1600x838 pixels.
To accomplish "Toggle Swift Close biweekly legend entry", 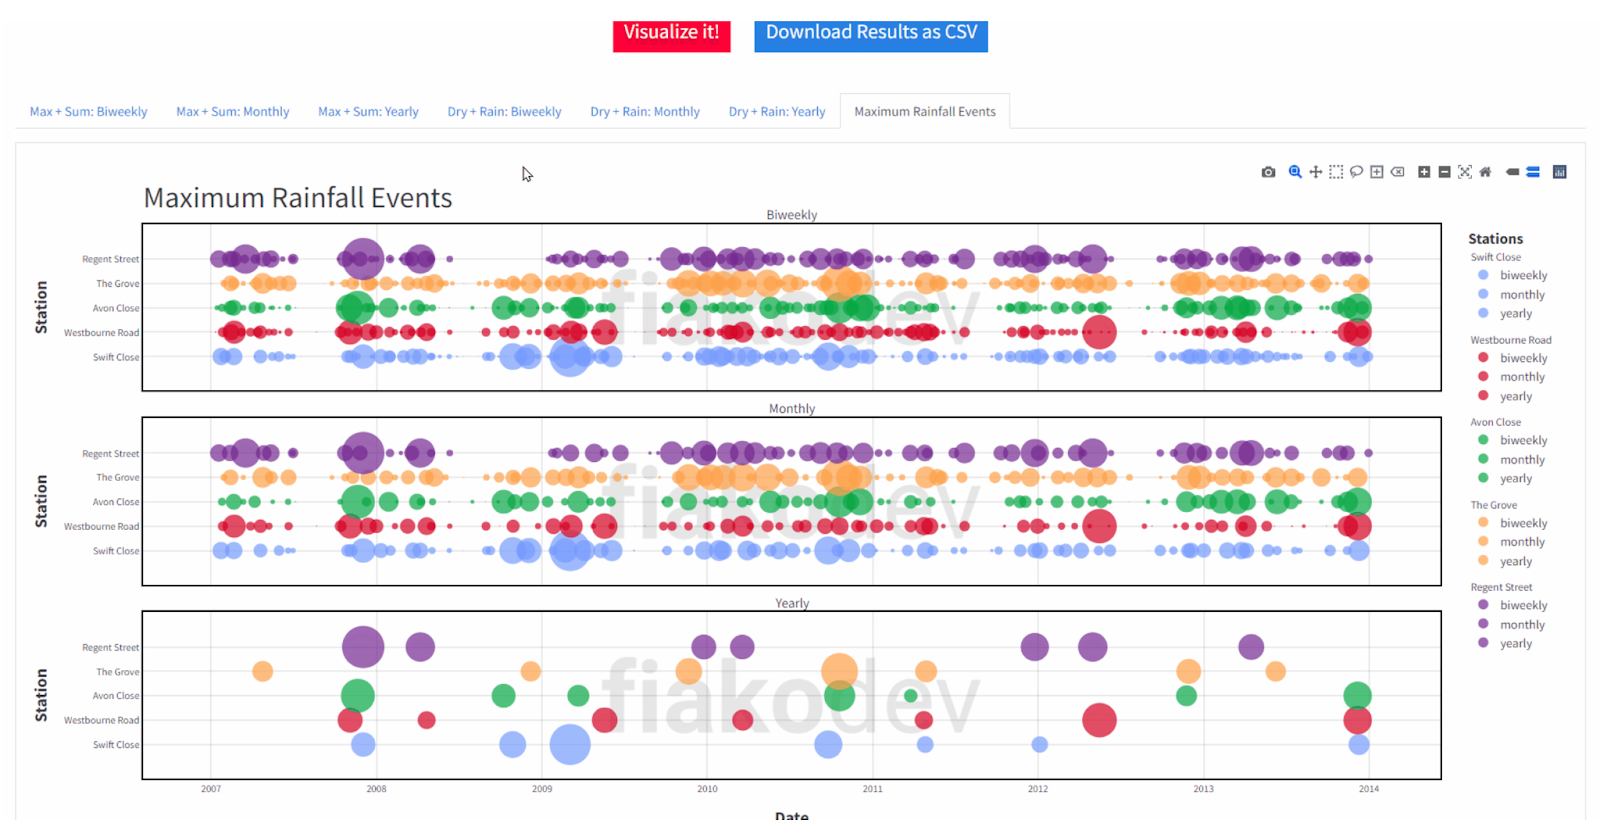I will click(x=1513, y=275).
